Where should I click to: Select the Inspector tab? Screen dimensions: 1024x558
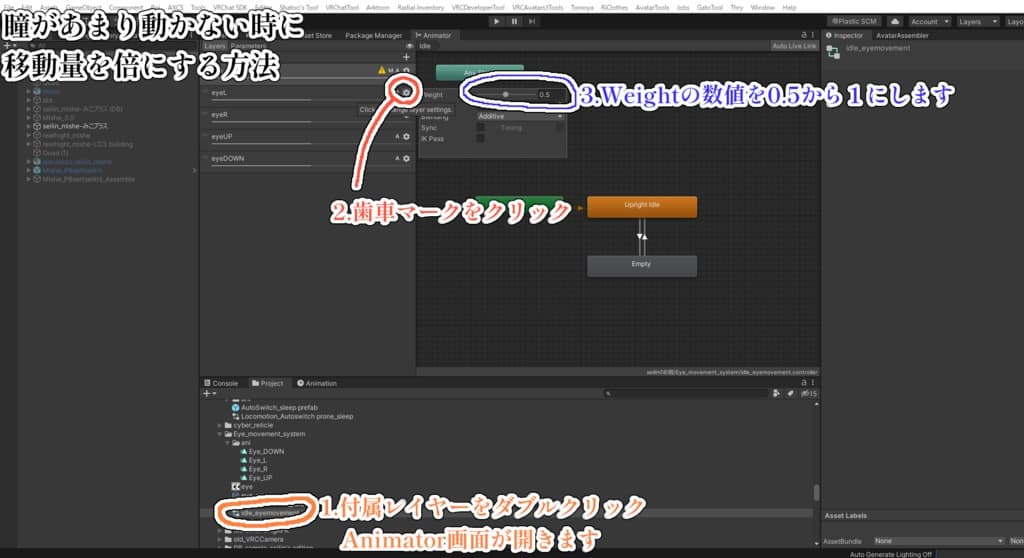click(845, 35)
